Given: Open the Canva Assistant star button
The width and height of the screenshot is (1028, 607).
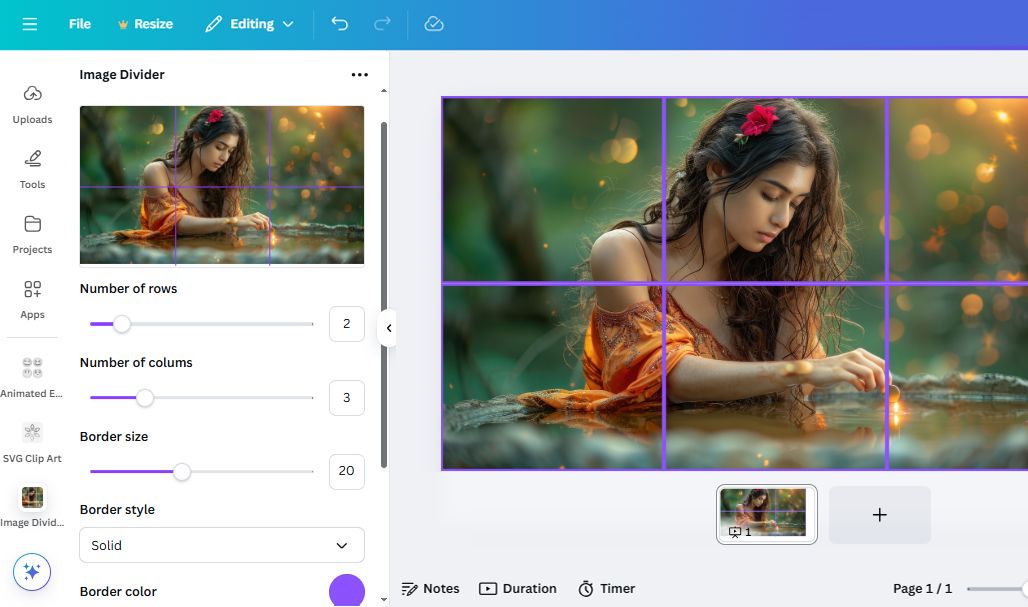Looking at the screenshot, I should (32, 571).
